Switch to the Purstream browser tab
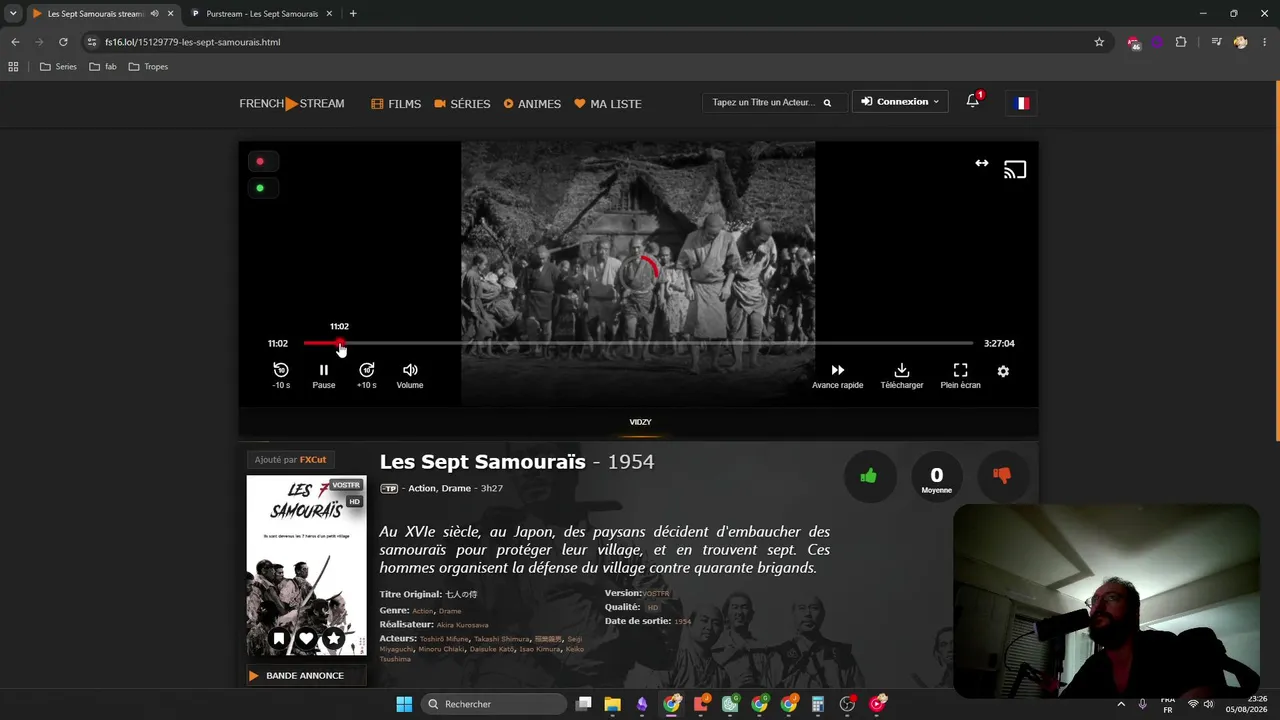Screen dimensions: 1280x720 (x=262, y=14)
